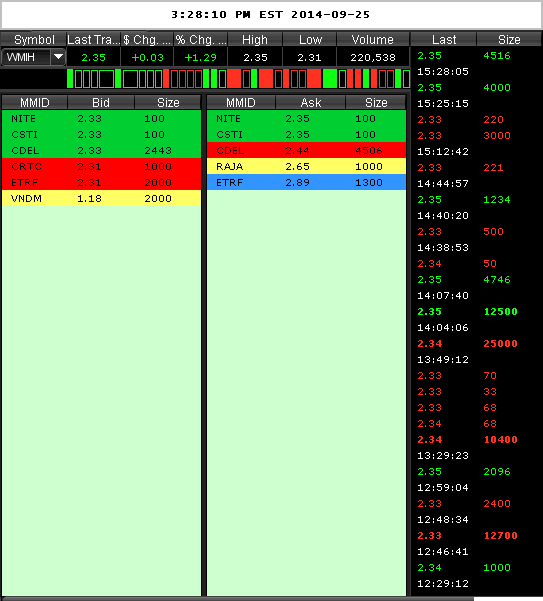The height and width of the screenshot is (601, 543).
Task: Select the CSTI bid row at 2.33
Action: pos(102,135)
